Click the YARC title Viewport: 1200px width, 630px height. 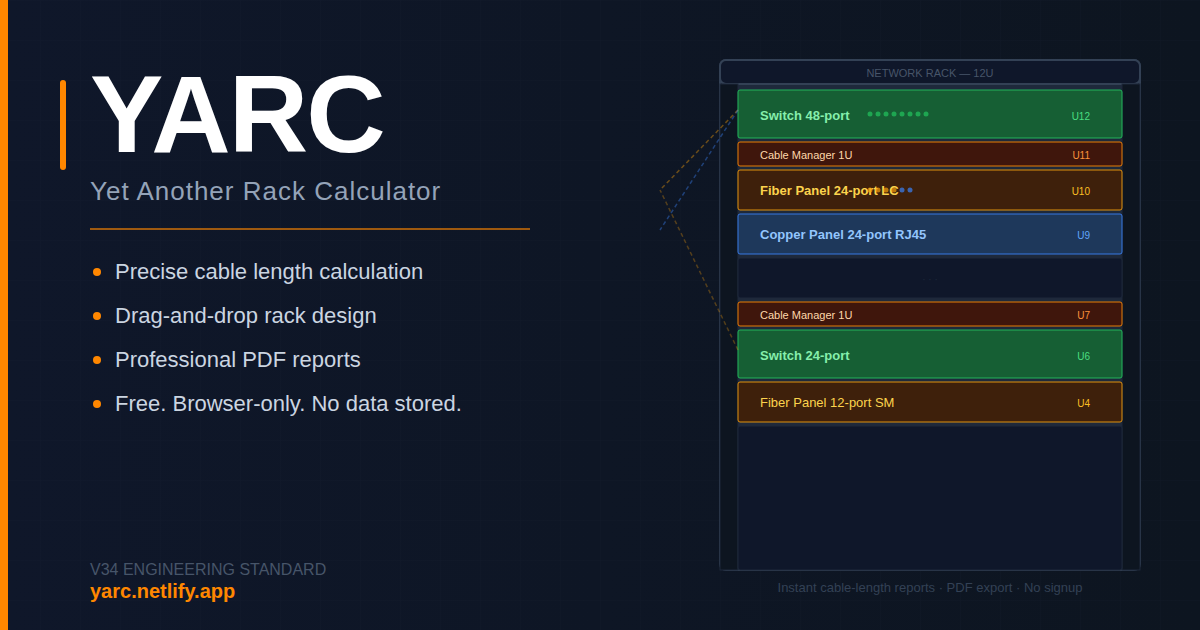[x=238, y=114]
